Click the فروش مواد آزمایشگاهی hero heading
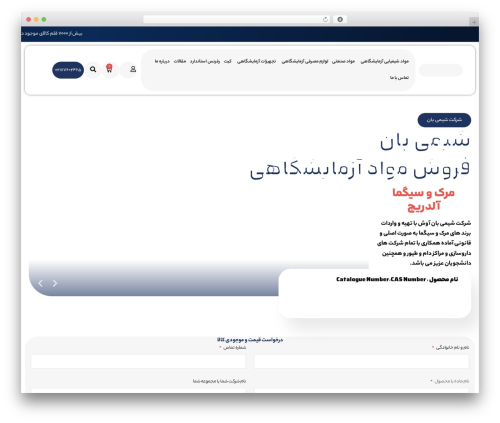The width and height of the screenshot is (500, 423). pos(360,169)
